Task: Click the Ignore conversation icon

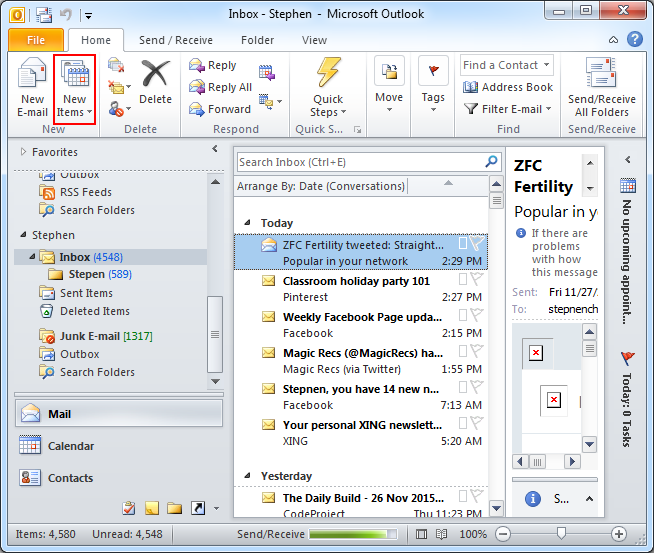Action: click(116, 65)
